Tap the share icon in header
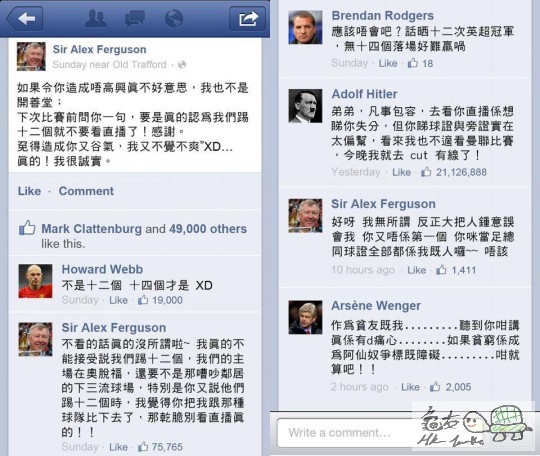The height and width of the screenshot is (456, 540). [x=248, y=19]
